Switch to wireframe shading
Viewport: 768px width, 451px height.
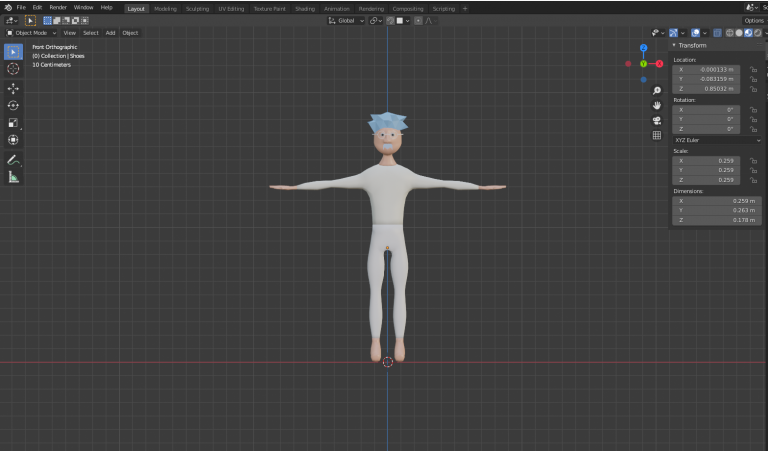tap(730, 33)
